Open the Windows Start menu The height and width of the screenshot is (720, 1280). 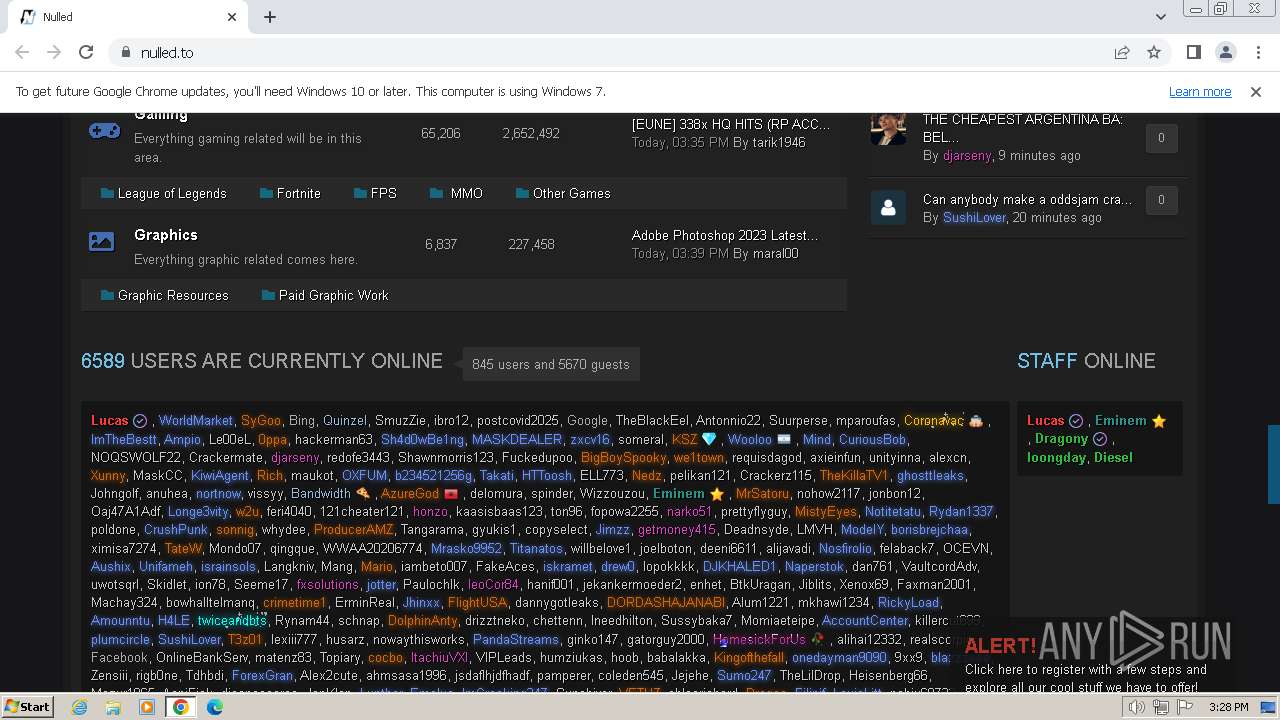[x=28, y=707]
